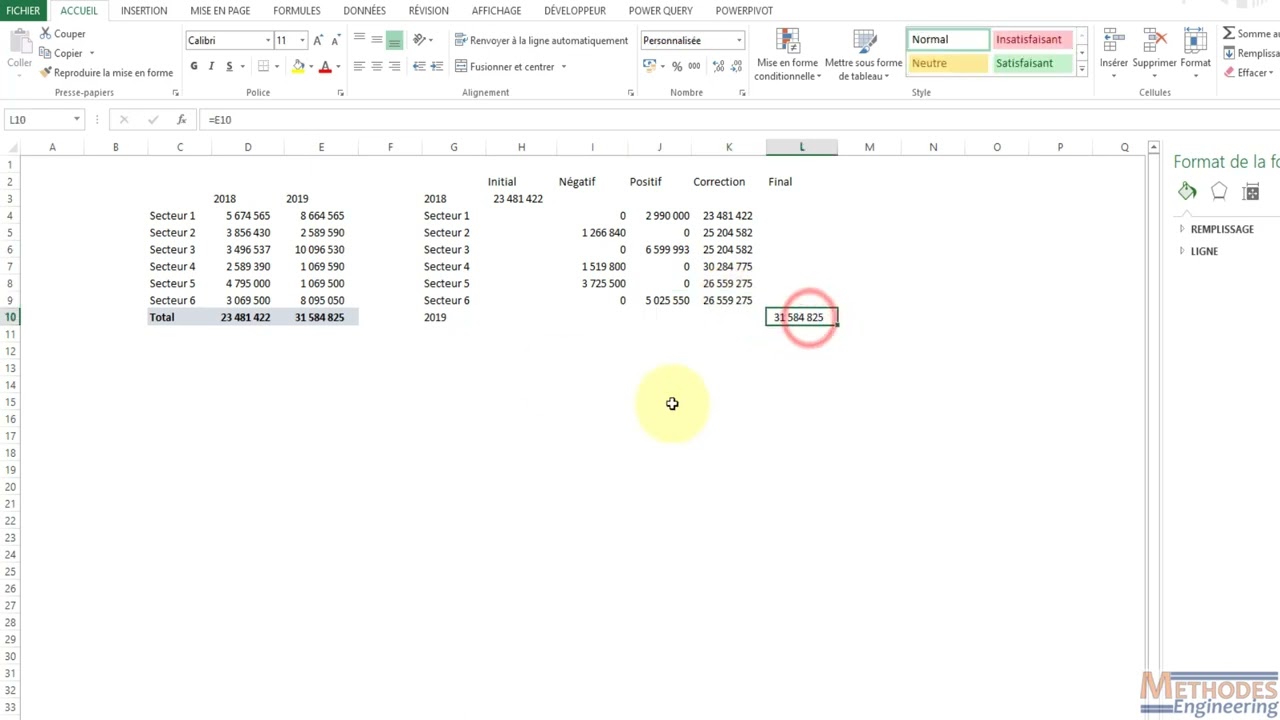
Task: Select the column L header
Action: pyautogui.click(x=802, y=147)
